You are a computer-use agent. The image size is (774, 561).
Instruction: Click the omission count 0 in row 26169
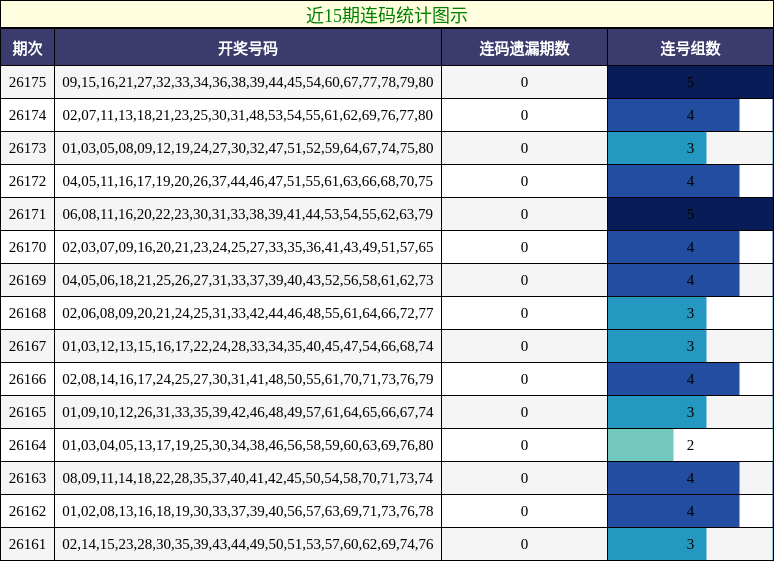[x=524, y=280]
